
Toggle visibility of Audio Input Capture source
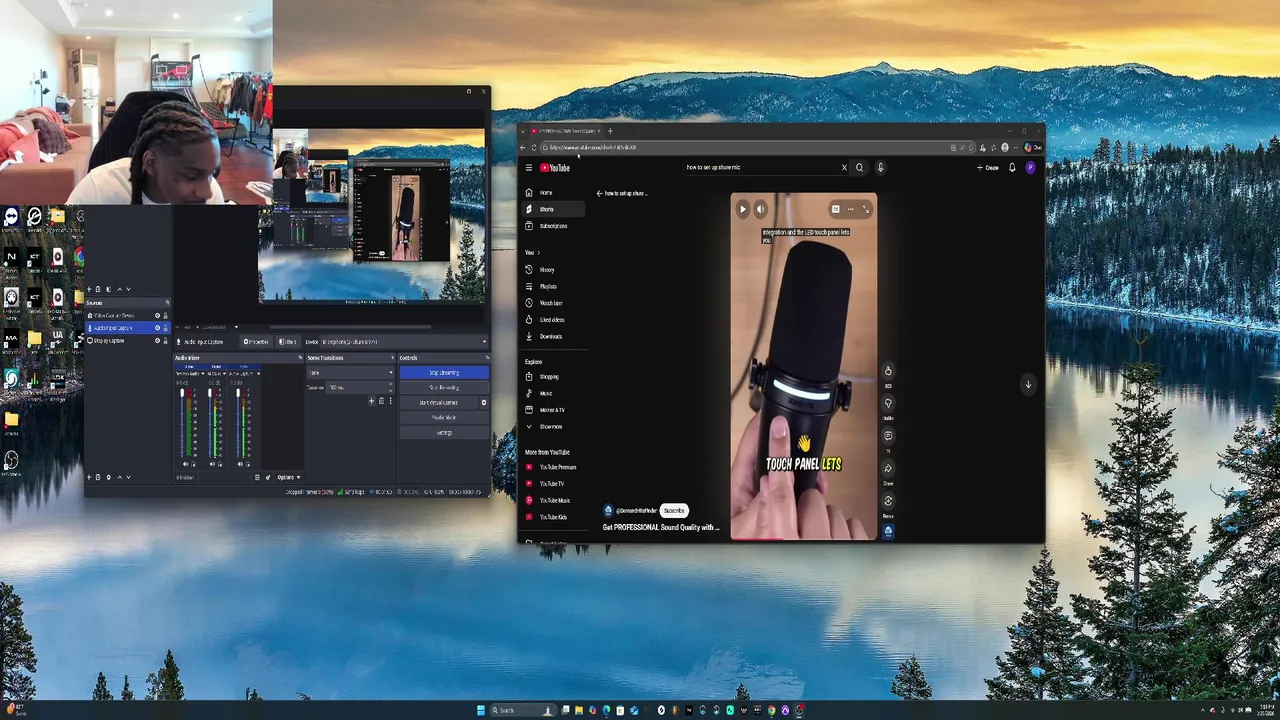tap(157, 328)
